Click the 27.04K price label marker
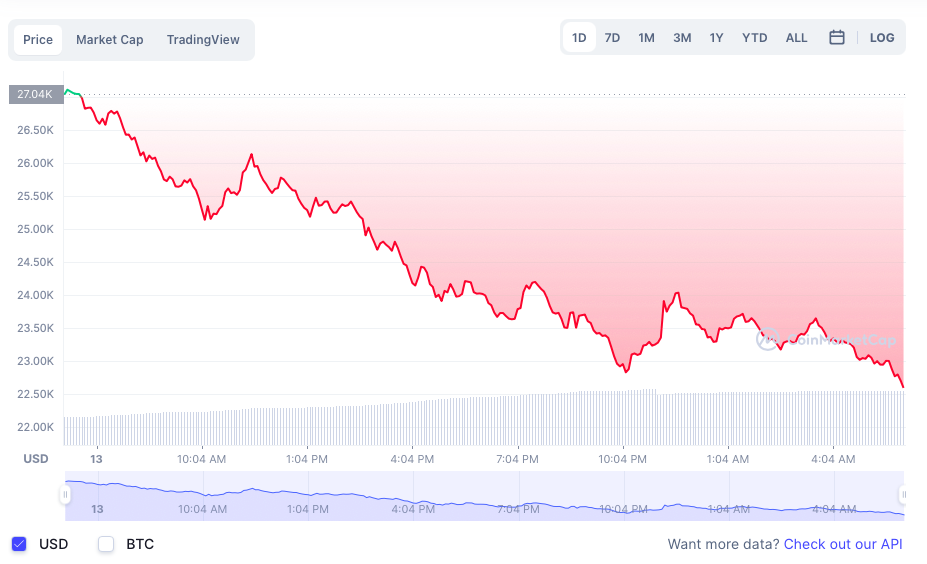The height and width of the screenshot is (564, 927). (35, 94)
